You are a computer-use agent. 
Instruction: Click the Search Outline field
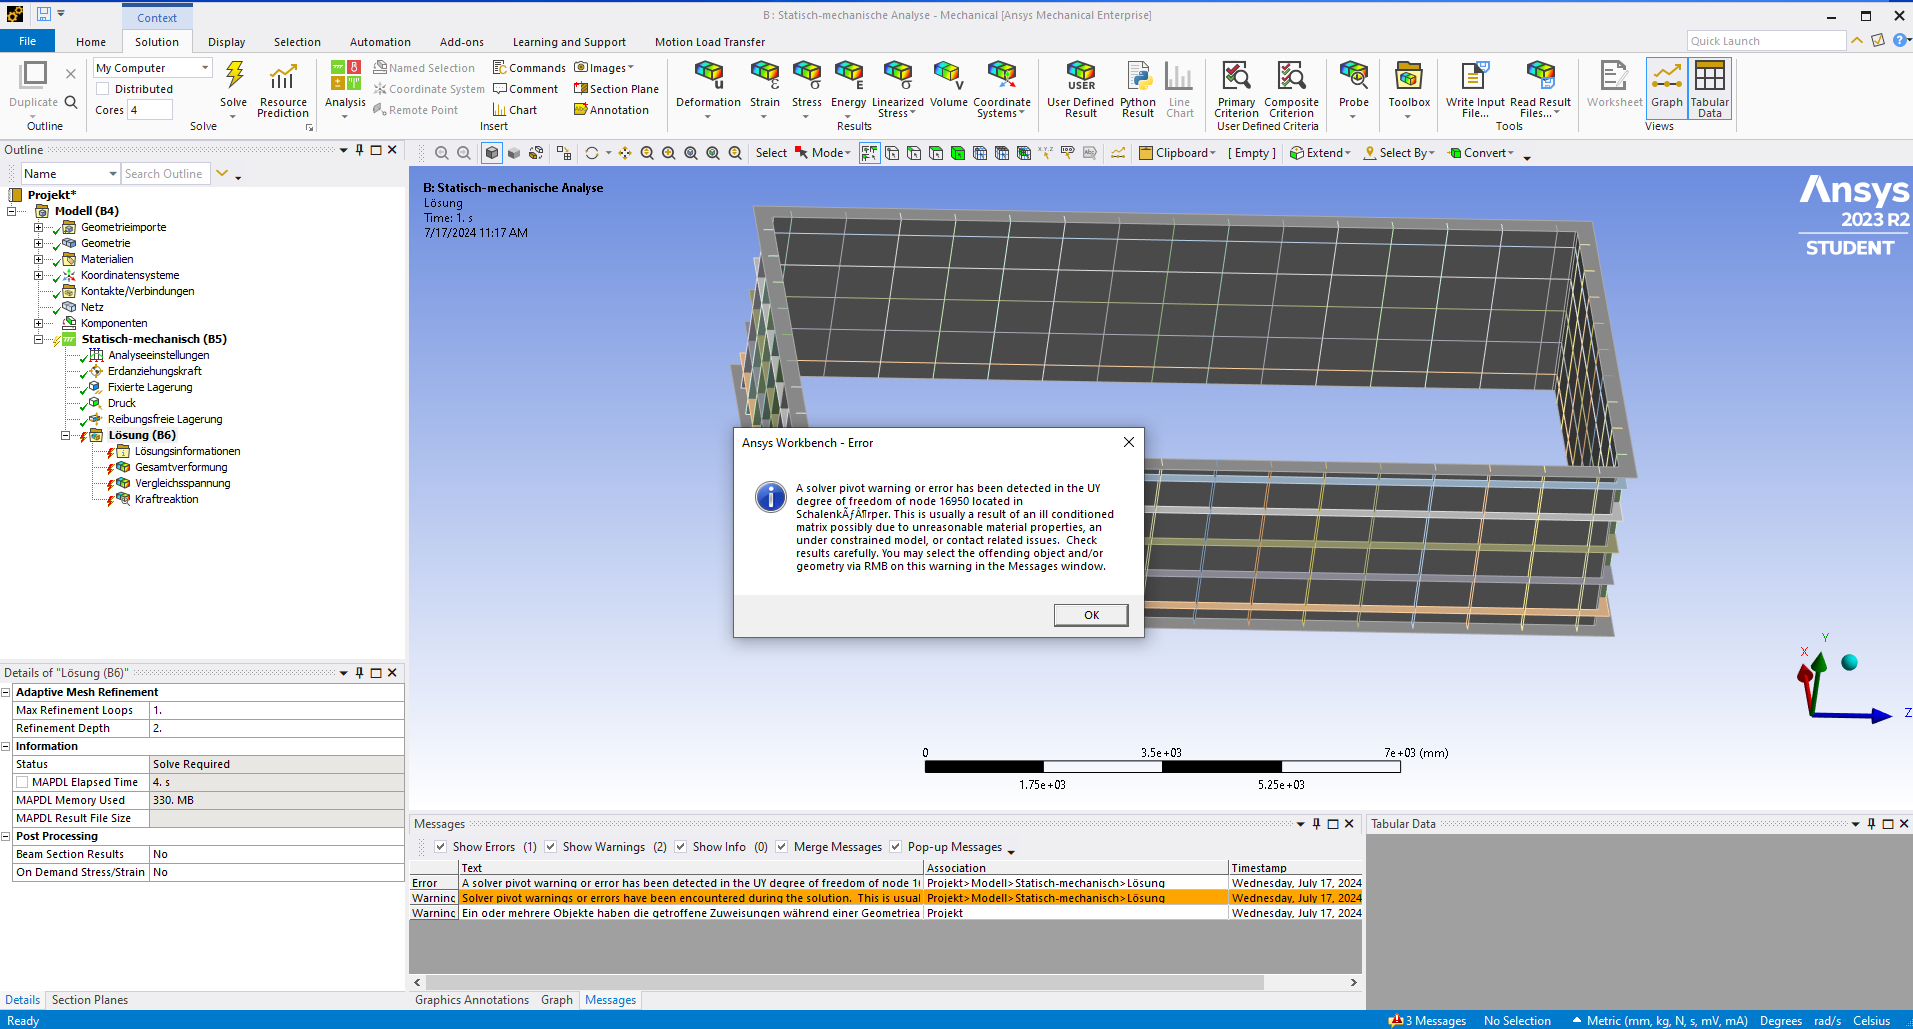(x=166, y=174)
